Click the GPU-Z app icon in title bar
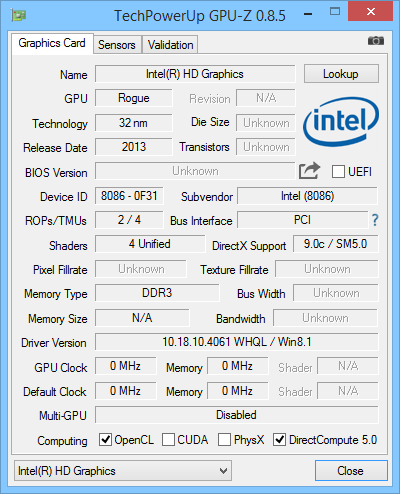The image size is (400, 494). pyautogui.click(x=19, y=15)
